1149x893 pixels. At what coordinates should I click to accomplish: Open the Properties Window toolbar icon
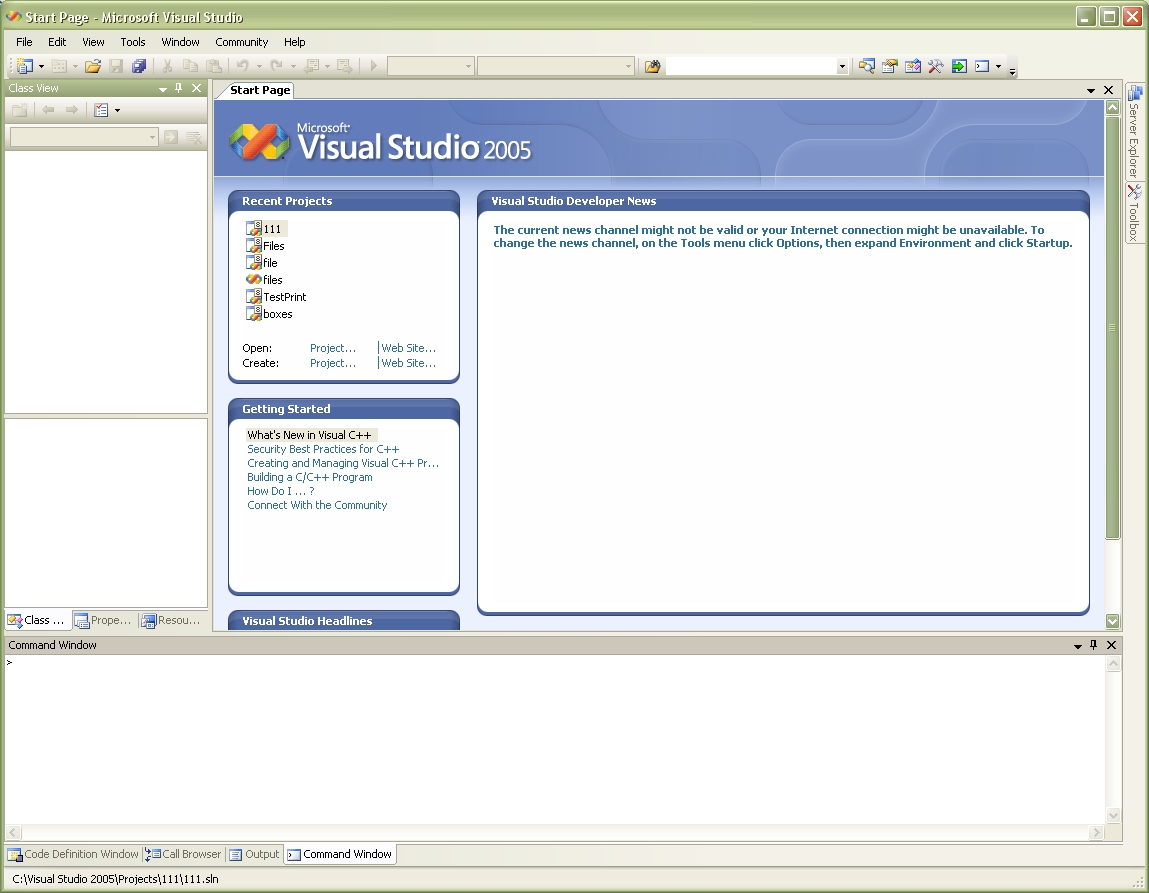(x=890, y=66)
